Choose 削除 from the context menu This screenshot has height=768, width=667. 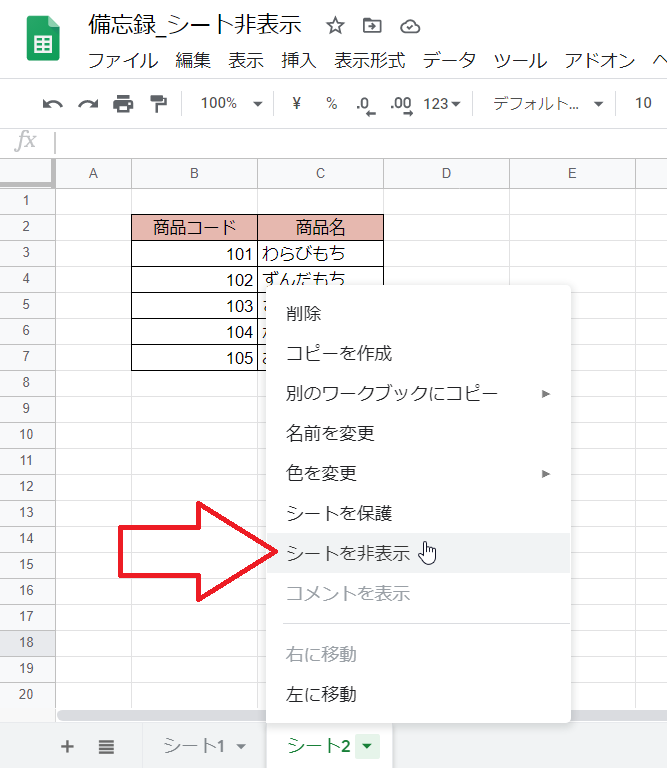click(x=418, y=313)
